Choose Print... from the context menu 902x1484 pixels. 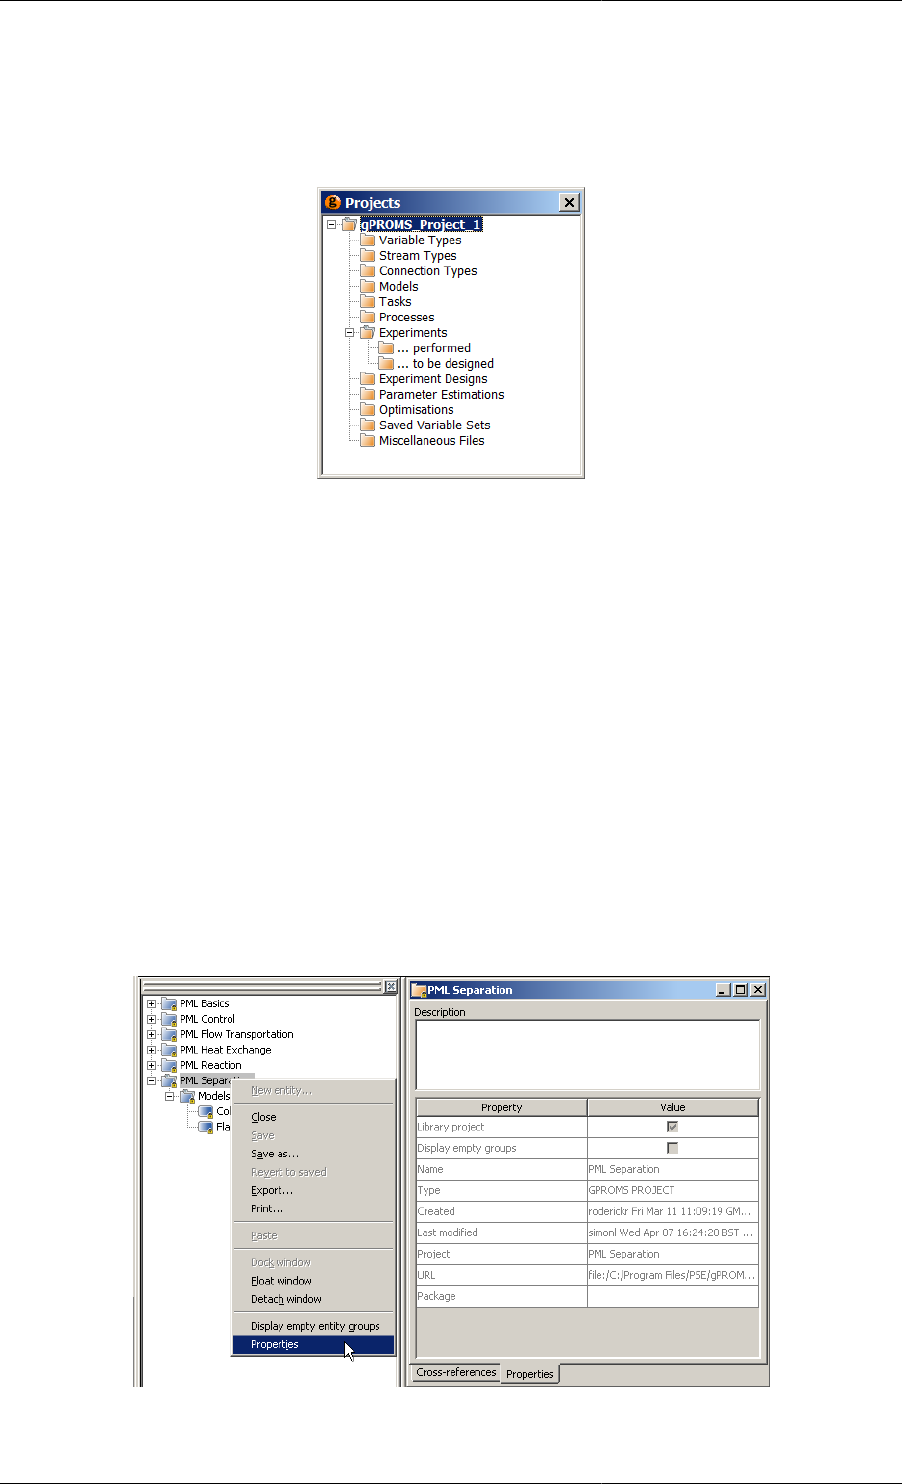314,1209
